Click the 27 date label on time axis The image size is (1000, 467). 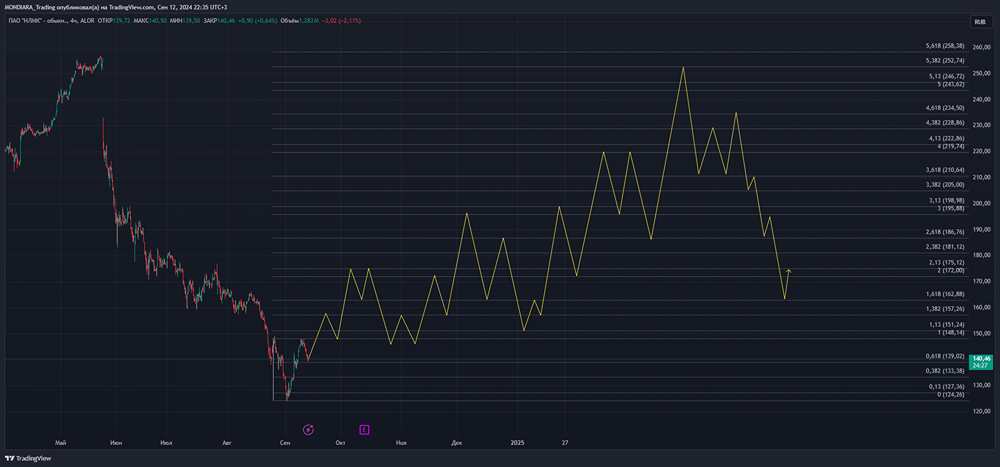tap(564, 442)
